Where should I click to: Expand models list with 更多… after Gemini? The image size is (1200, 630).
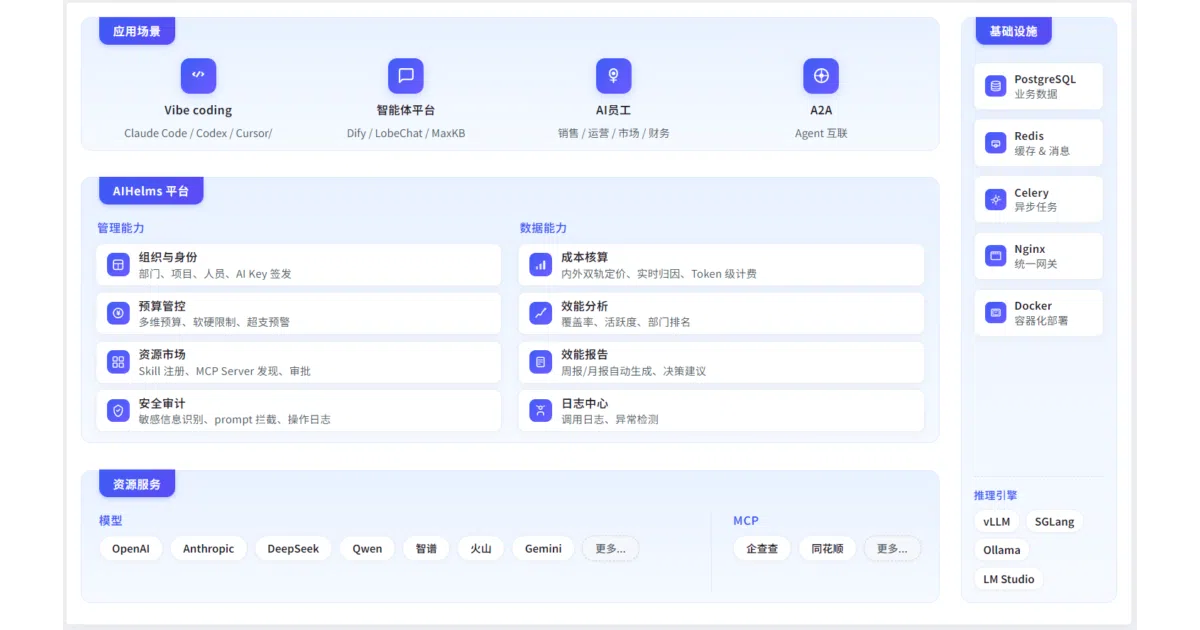pyautogui.click(x=610, y=548)
